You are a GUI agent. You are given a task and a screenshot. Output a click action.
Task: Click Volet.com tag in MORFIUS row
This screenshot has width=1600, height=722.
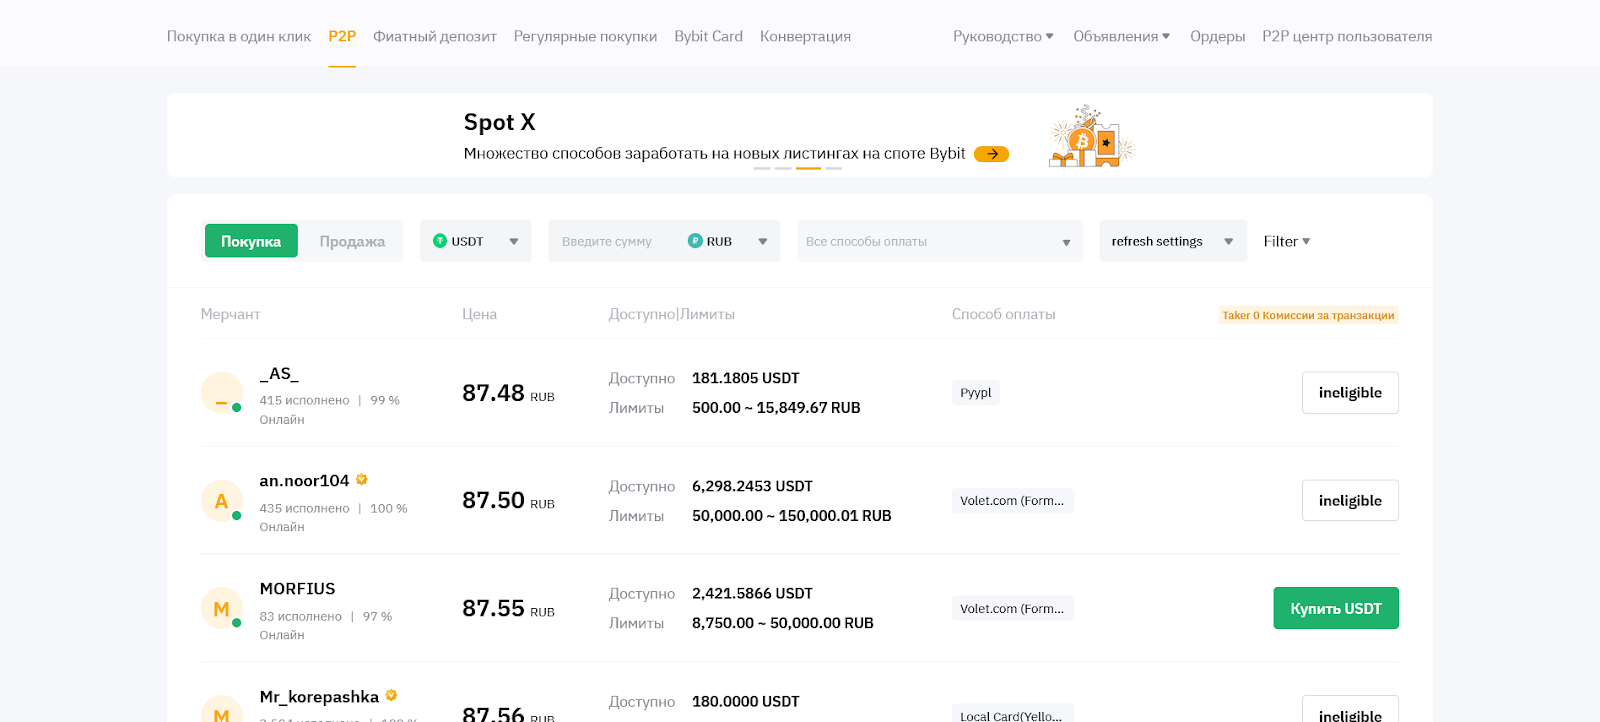(x=1012, y=608)
